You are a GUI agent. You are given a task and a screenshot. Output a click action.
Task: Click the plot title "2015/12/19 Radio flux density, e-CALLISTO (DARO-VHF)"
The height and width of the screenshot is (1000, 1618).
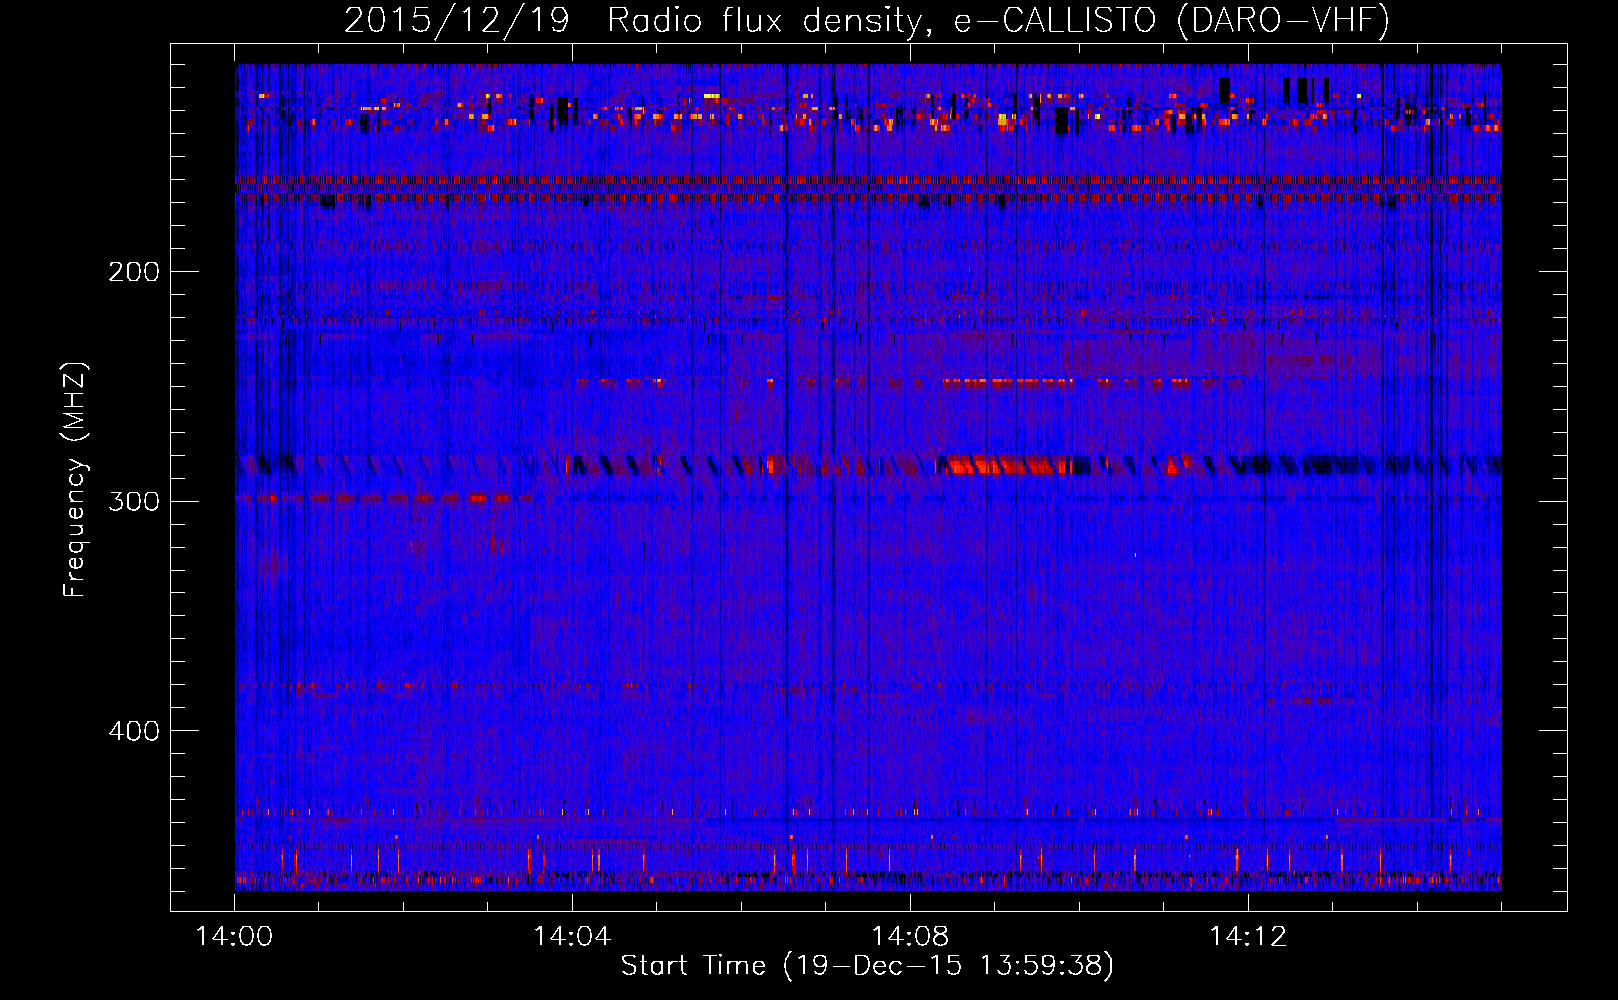tap(867, 19)
